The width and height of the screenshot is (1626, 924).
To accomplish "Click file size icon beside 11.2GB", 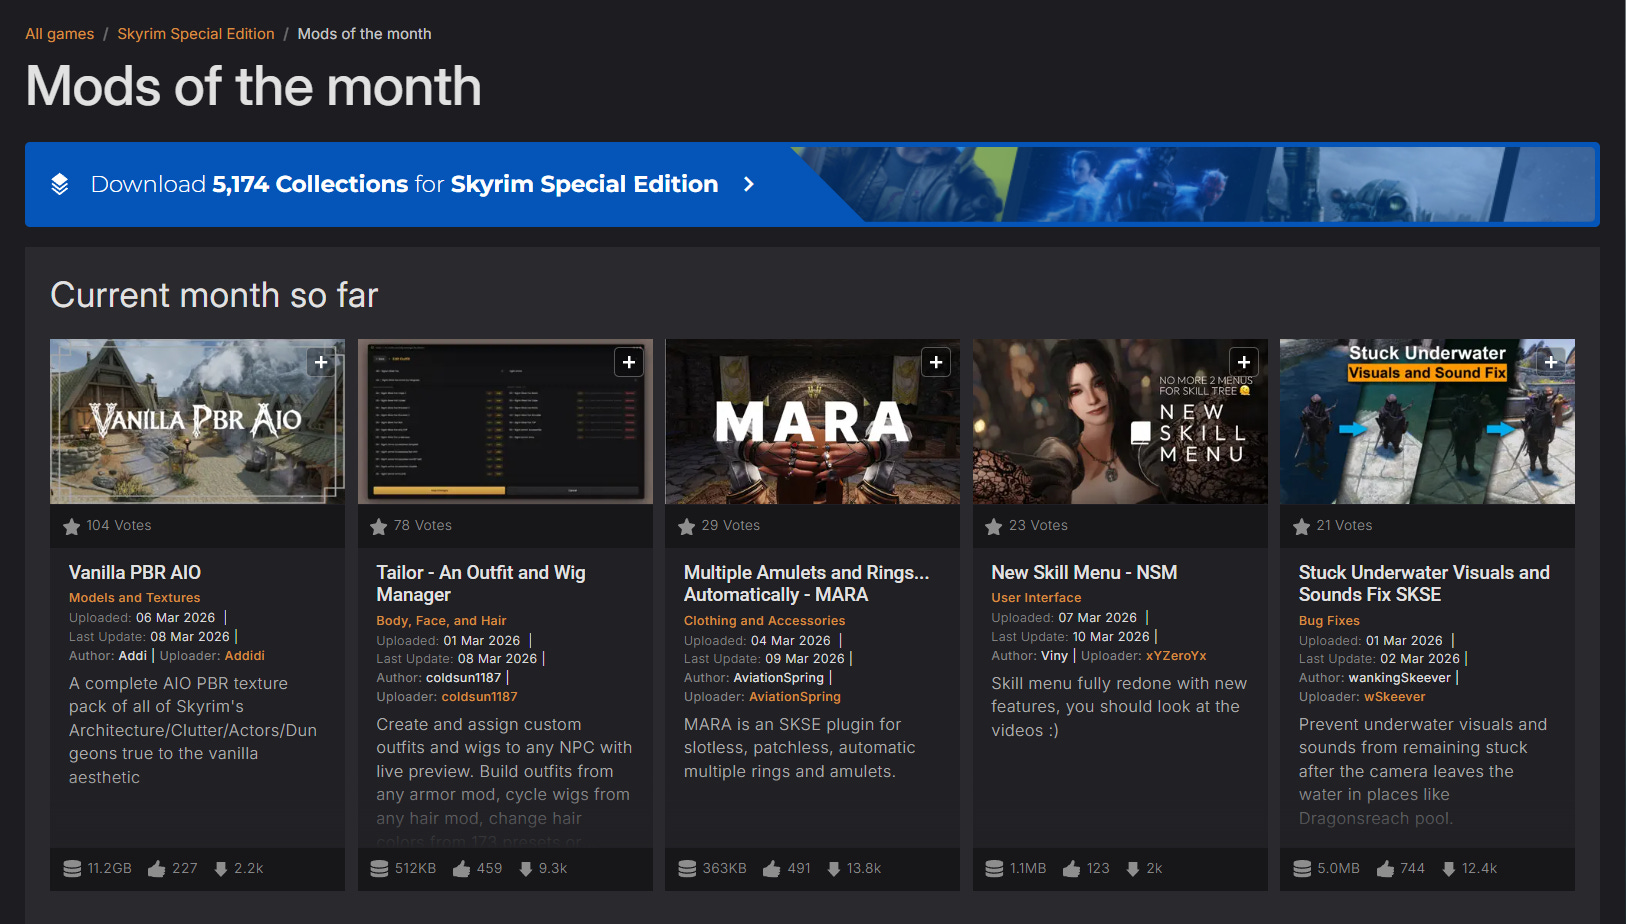I will [x=72, y=869].
